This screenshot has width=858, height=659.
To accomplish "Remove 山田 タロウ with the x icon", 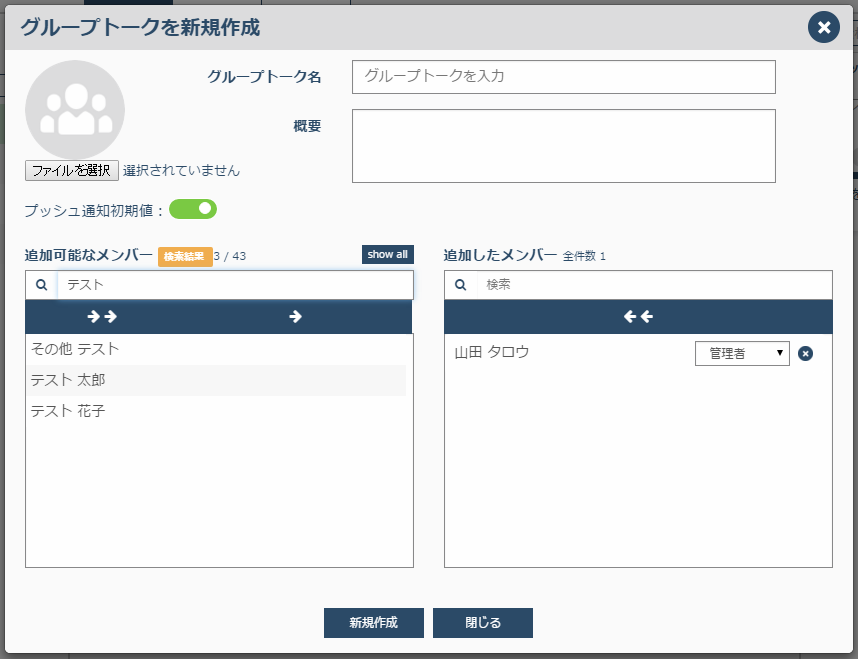I will point(805,354).
